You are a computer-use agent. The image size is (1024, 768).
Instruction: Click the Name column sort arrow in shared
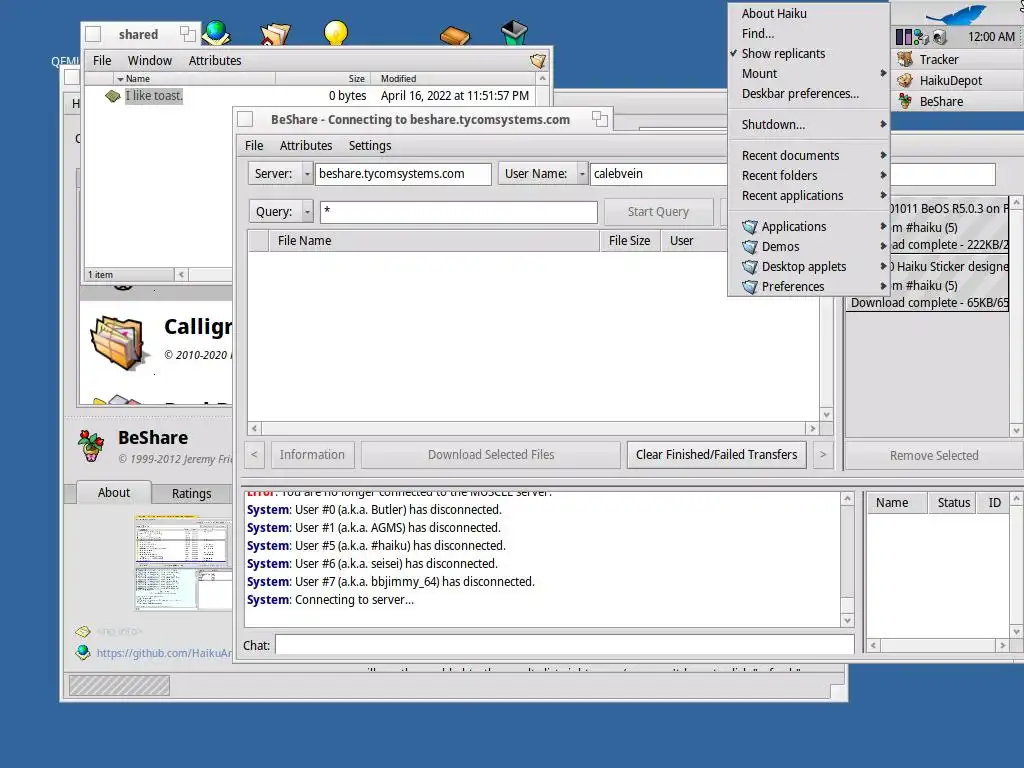coord(120,79)
